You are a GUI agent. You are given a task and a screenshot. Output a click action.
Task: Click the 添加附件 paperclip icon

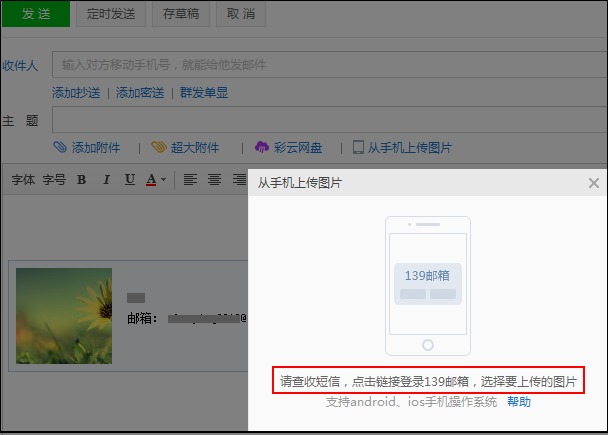coord(60,147)
